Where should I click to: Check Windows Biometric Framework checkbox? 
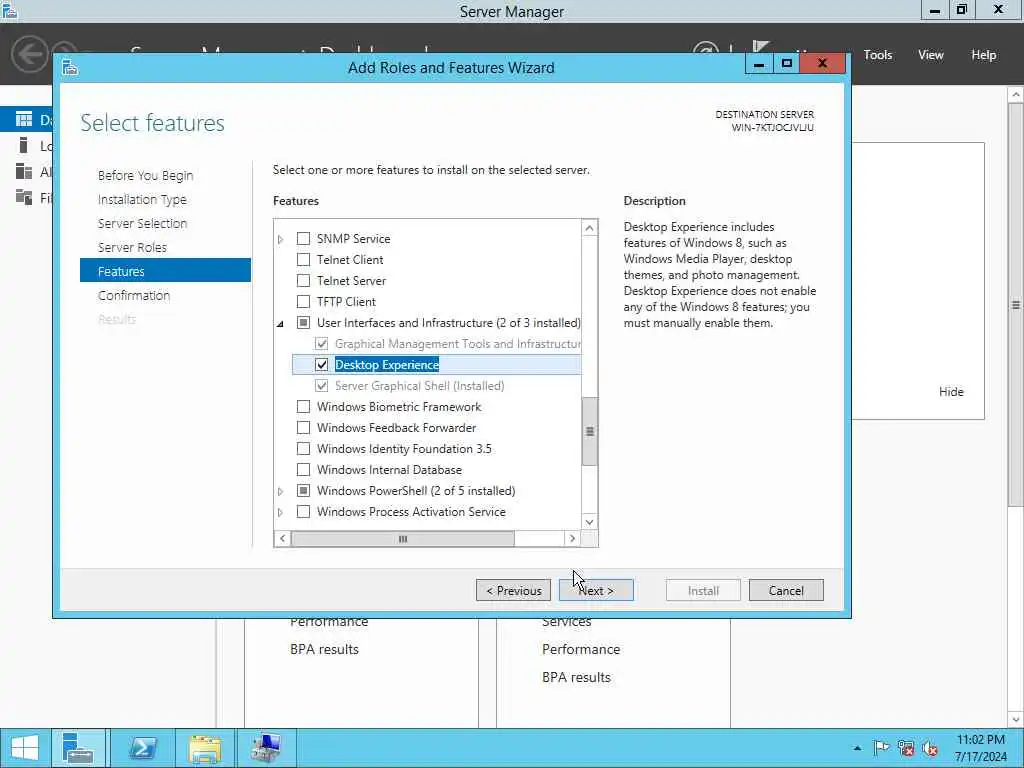[x=303, y=406]
